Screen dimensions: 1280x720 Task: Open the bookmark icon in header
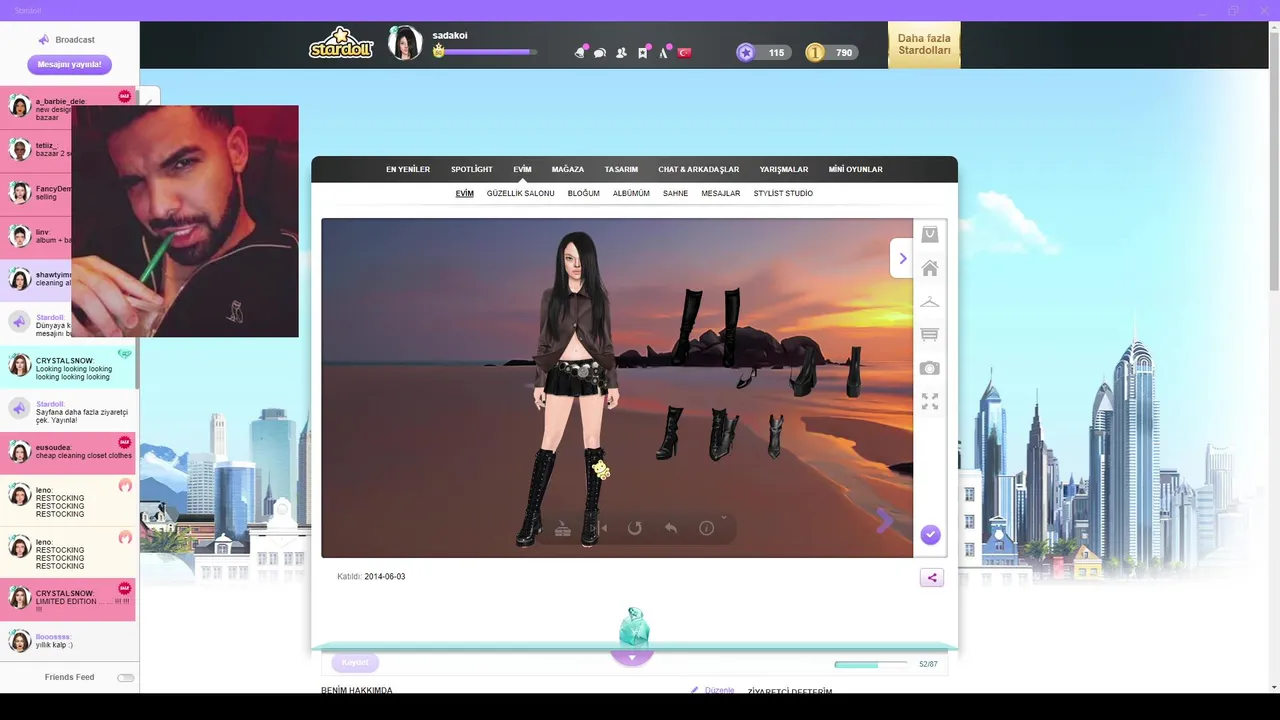[x=643, y=52]
